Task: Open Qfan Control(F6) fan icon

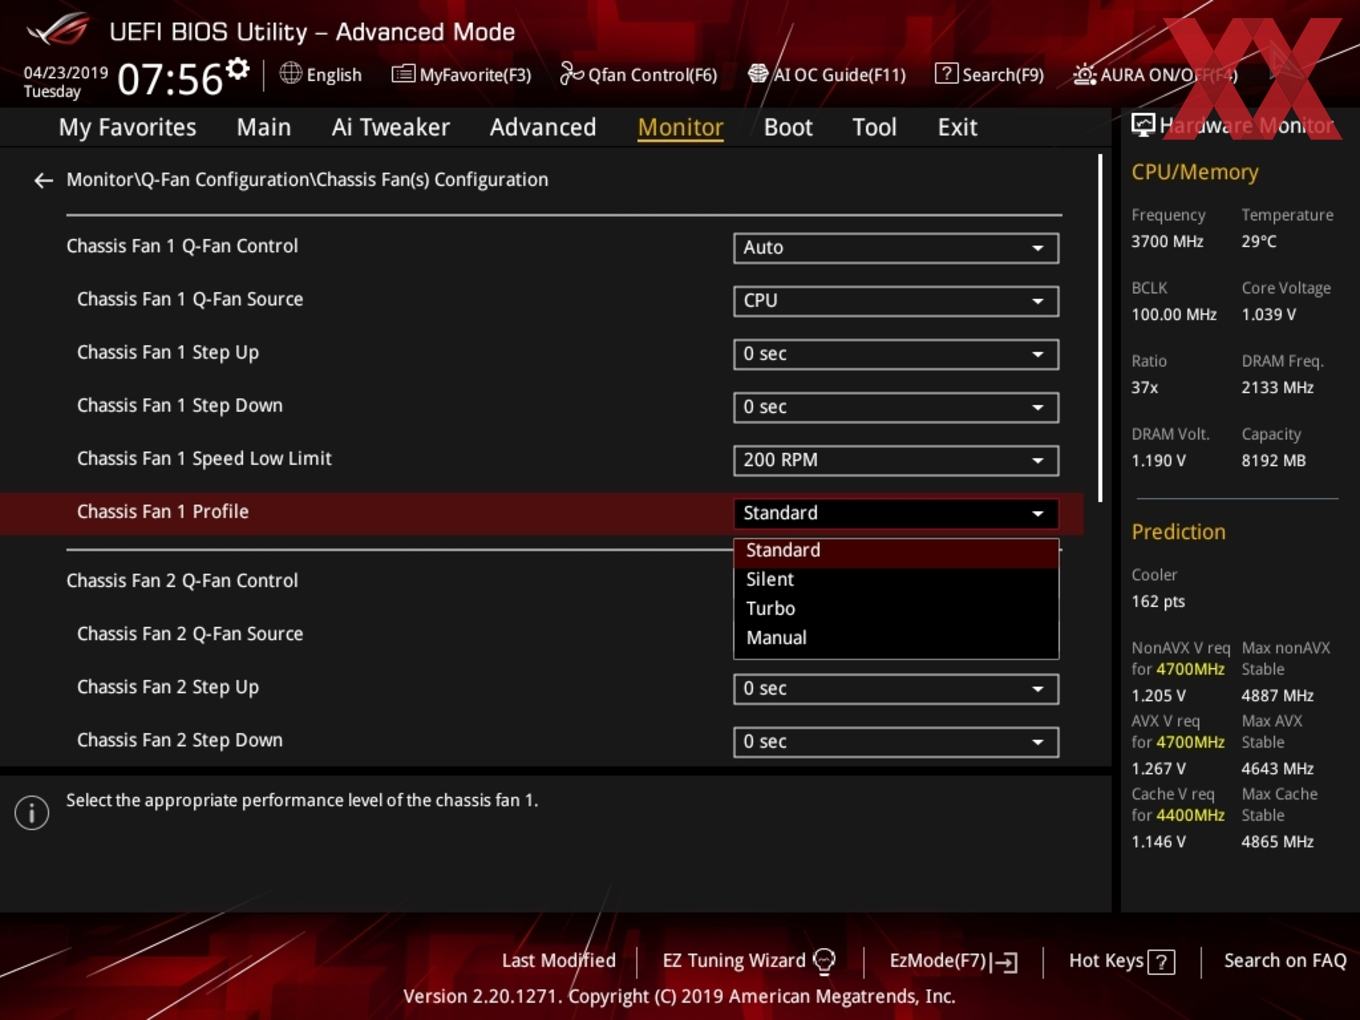Action: pos(571,73)
